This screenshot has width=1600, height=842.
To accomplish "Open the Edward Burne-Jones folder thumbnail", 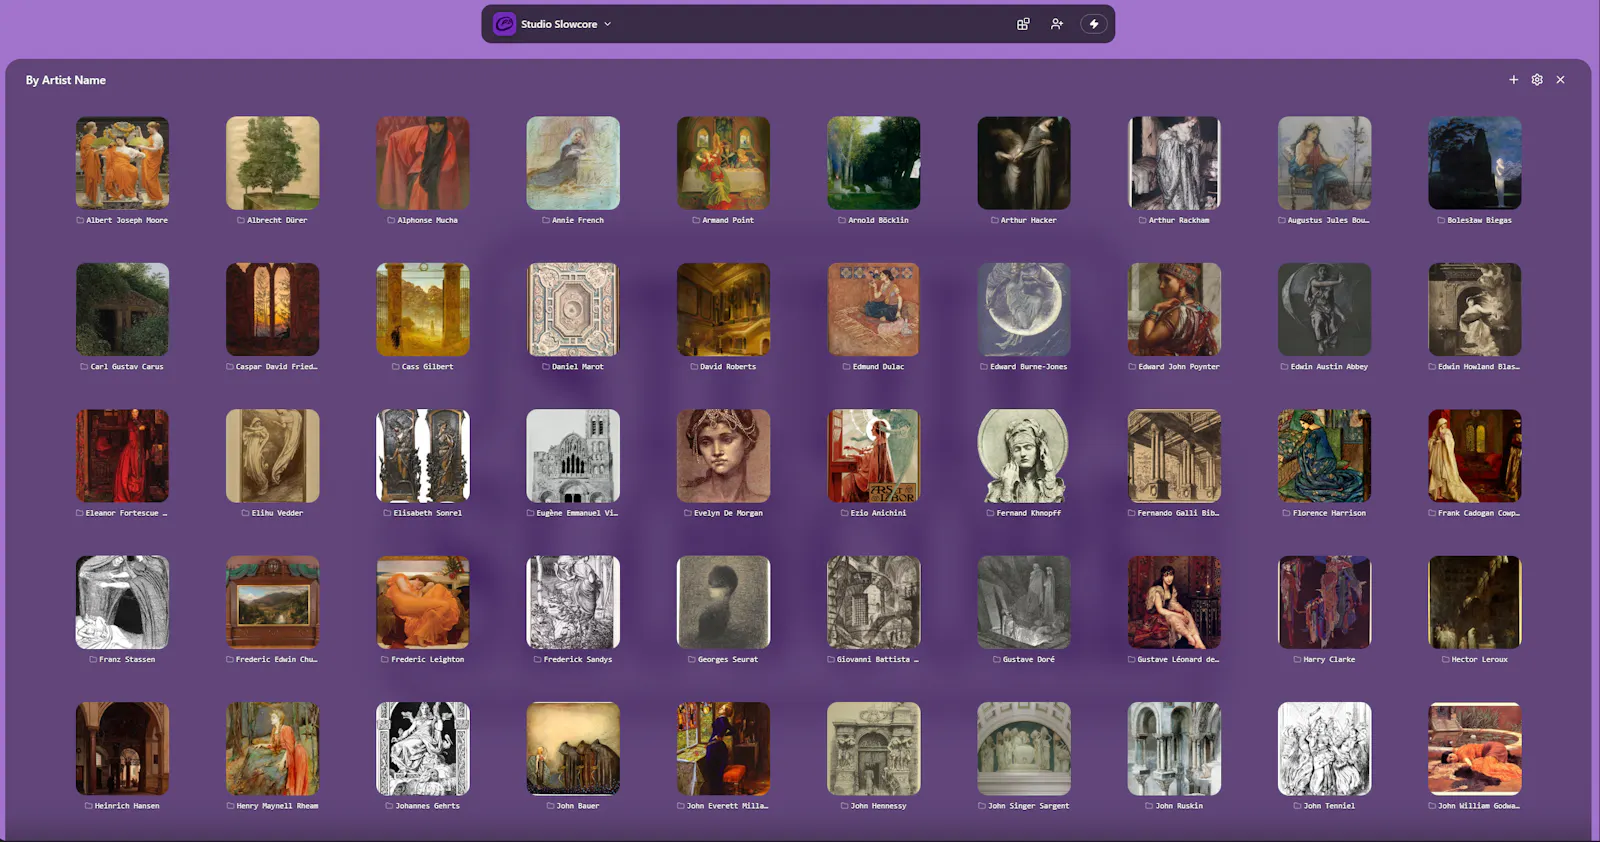I will coord(1024,310).
